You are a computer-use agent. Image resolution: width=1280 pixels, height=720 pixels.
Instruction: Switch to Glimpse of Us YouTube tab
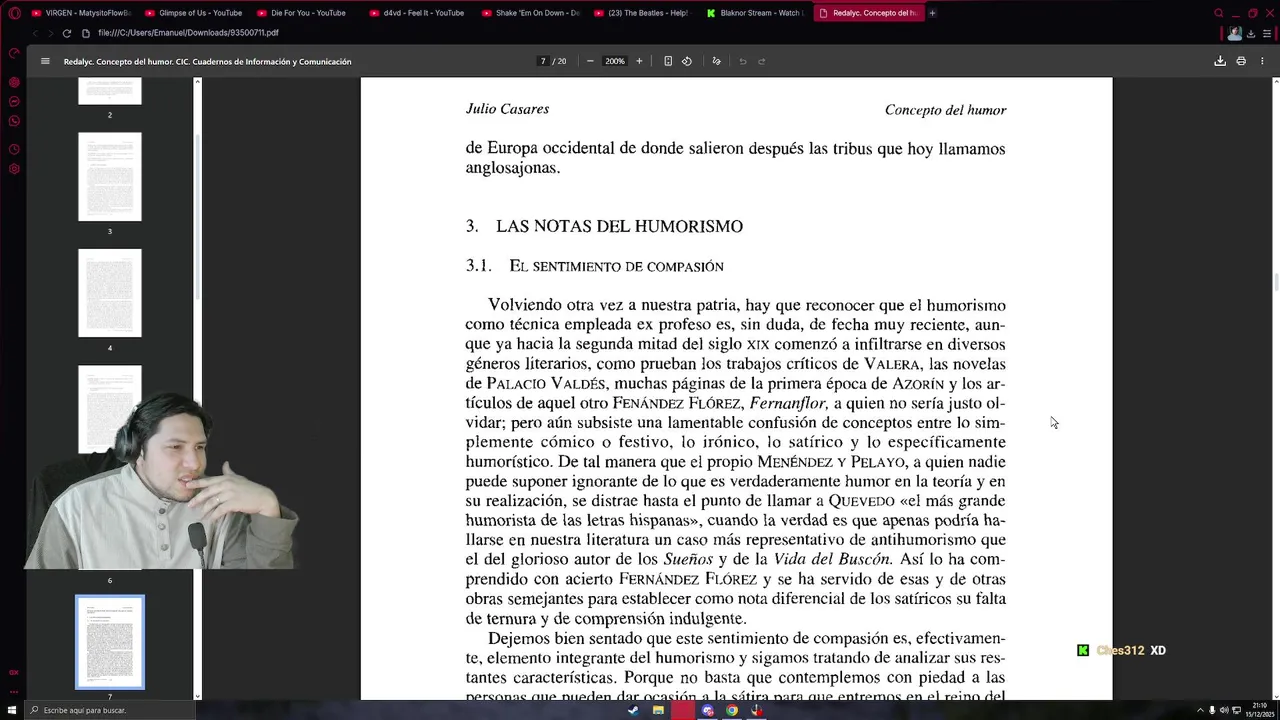point(194,13)
